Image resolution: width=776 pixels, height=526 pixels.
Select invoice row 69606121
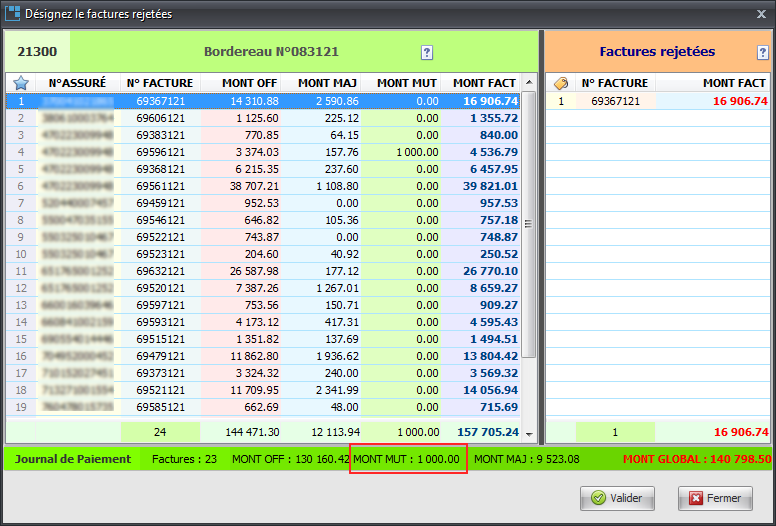[x=160, y=118]
